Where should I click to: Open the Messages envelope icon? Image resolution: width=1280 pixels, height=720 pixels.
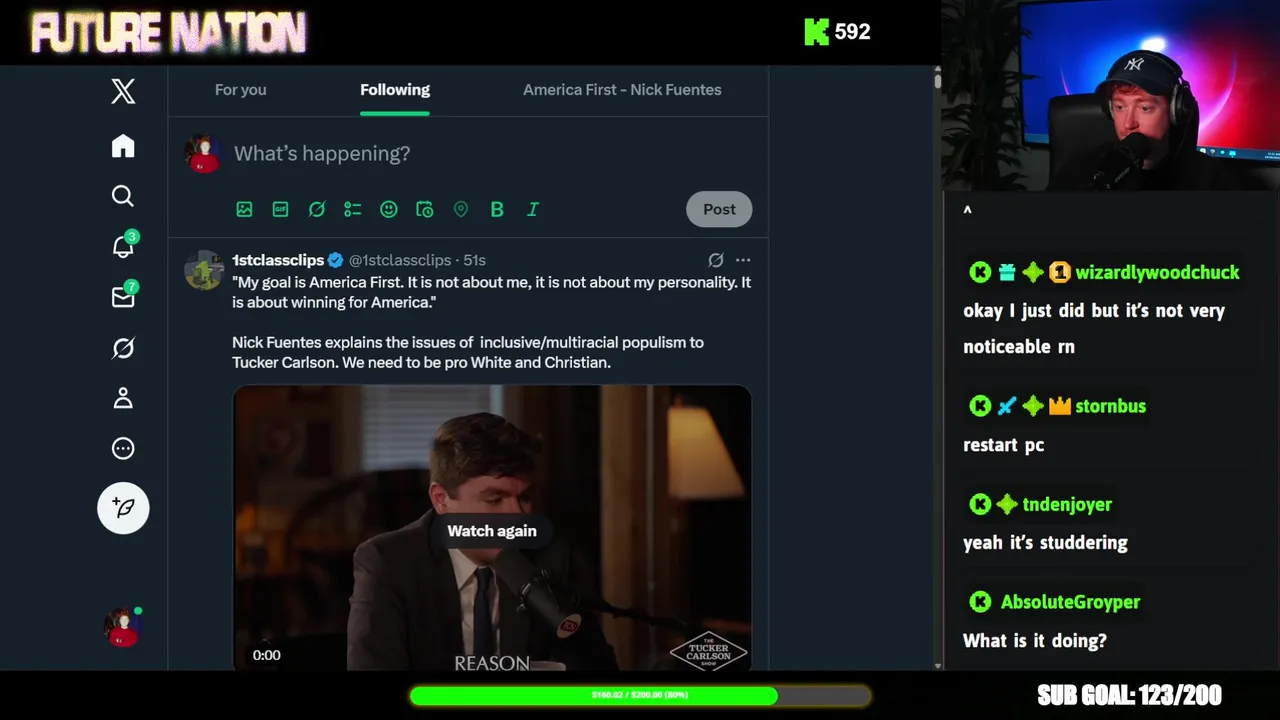[123, 296]
